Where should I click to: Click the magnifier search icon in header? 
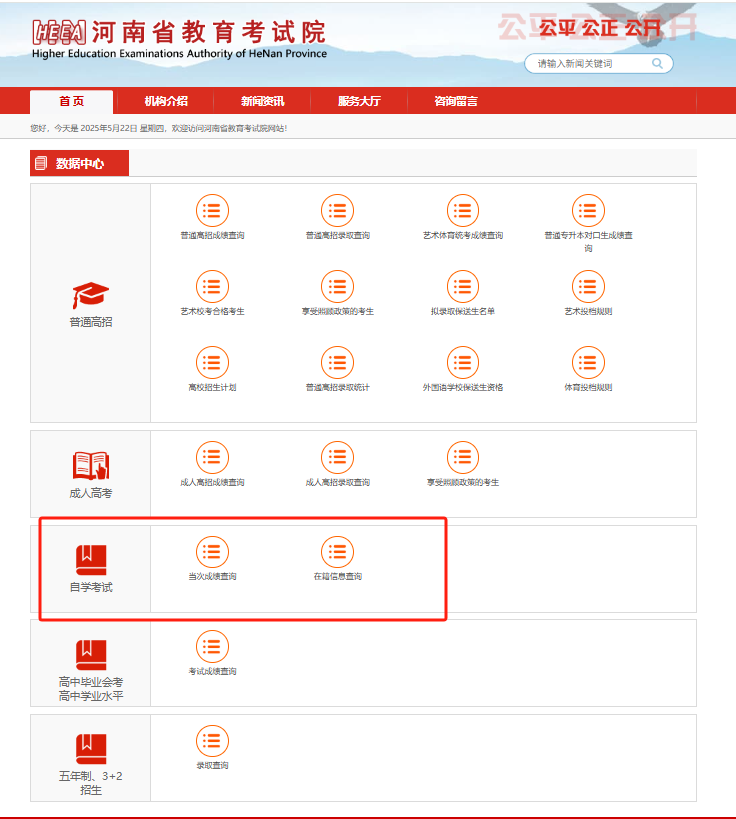(x=657, y=63)
